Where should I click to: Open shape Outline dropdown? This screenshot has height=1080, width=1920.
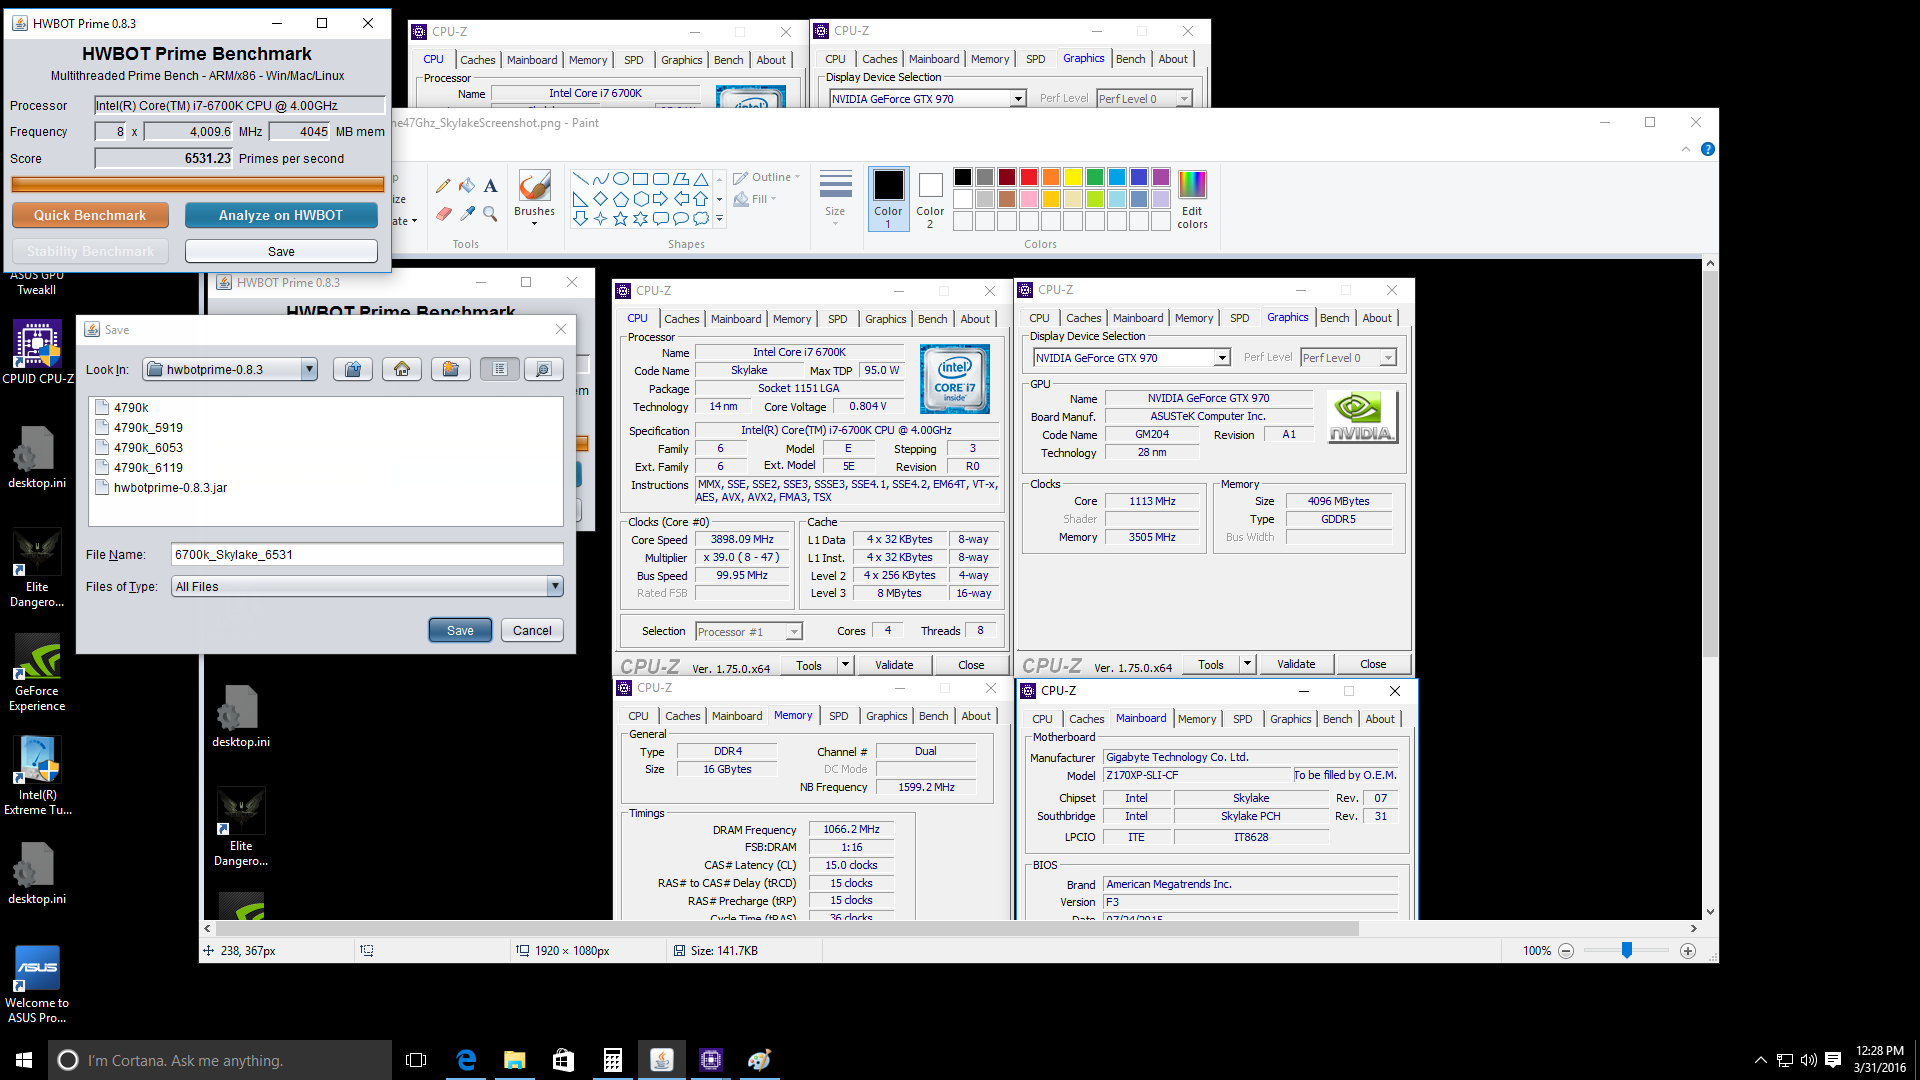pyautogui.click(x=767, y=177)
